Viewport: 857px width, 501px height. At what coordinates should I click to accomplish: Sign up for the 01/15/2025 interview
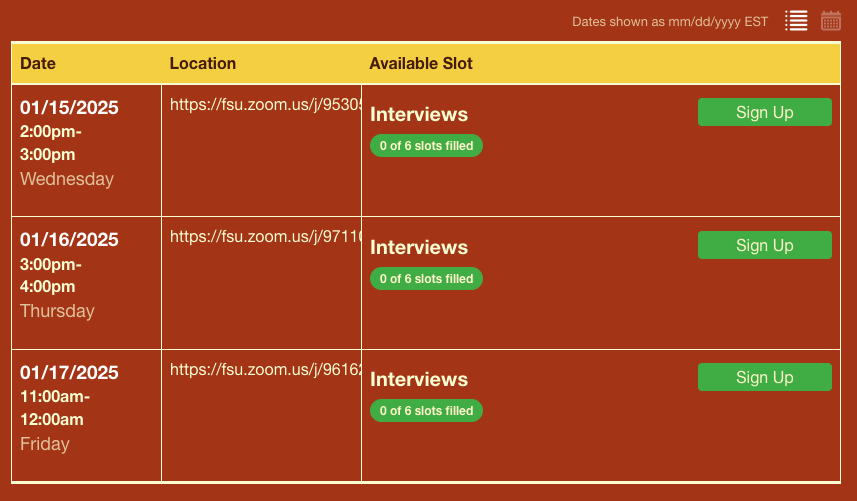coord(764,112)
